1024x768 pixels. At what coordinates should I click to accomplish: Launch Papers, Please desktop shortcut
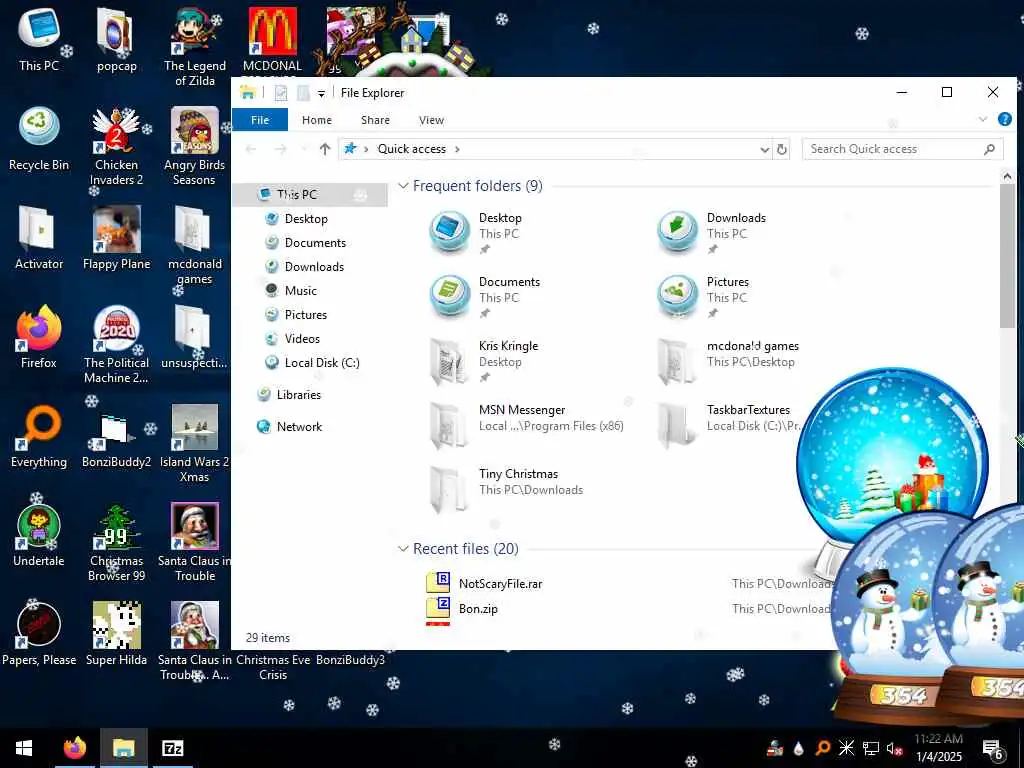tap(39, 634)
